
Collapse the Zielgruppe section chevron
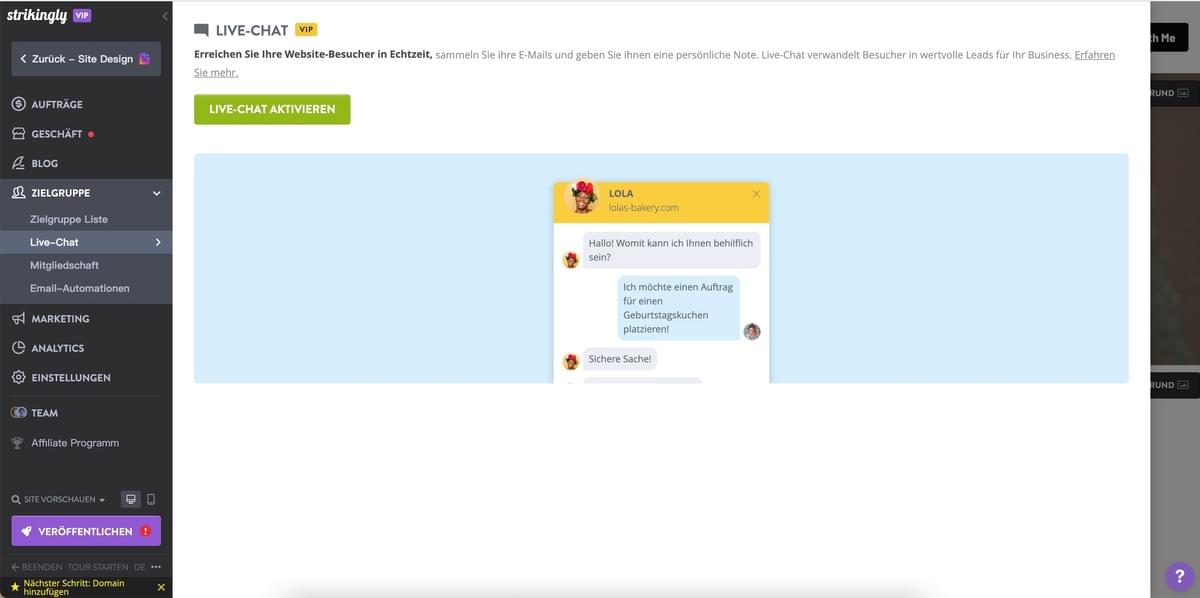(x=156, y=192)
